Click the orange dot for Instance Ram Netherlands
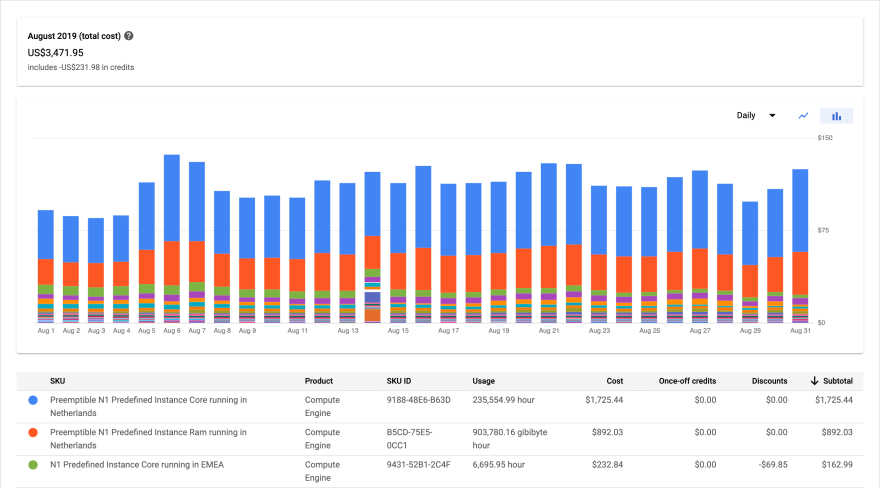 (34, 432)
